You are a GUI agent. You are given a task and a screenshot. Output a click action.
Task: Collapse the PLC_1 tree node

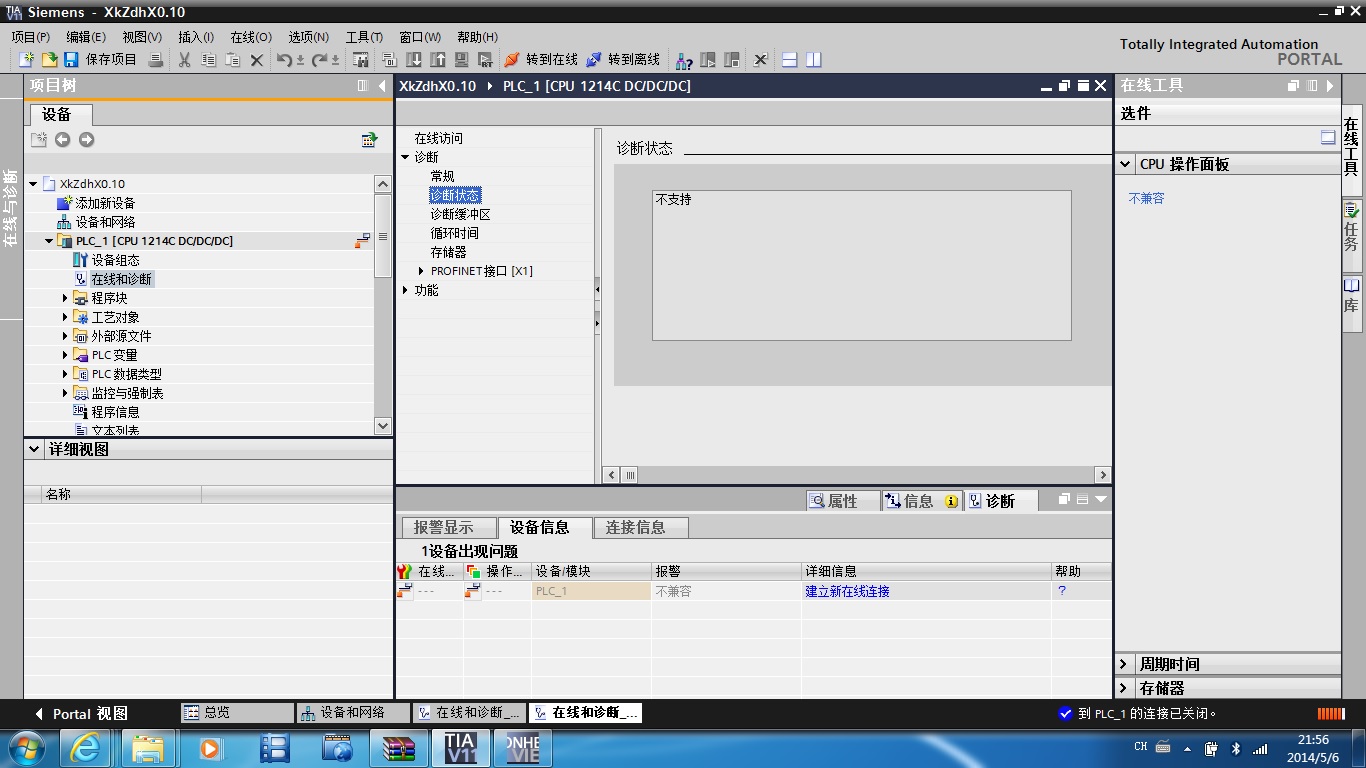[49, 241]
